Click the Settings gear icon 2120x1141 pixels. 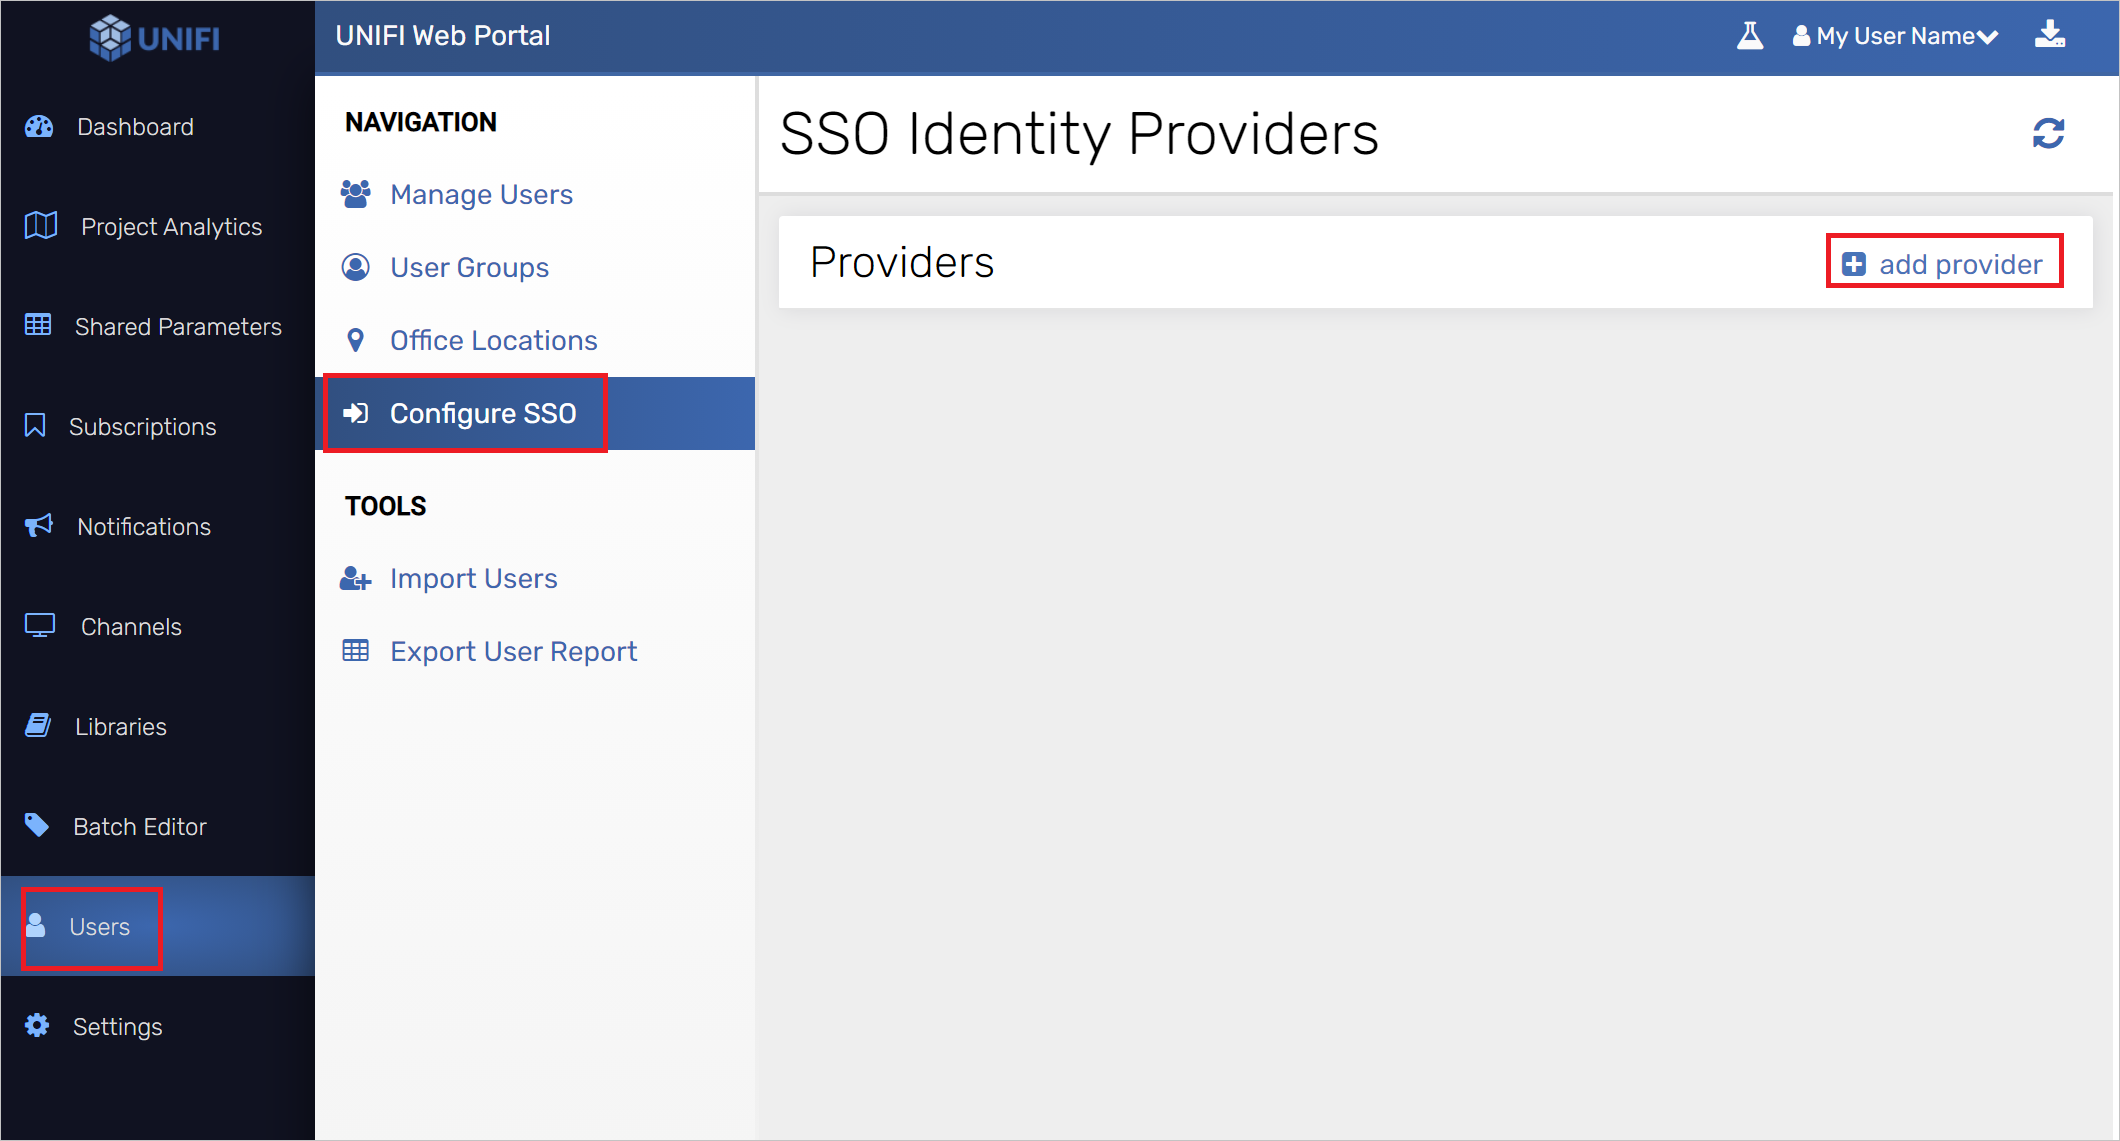tap(37, 1024)
